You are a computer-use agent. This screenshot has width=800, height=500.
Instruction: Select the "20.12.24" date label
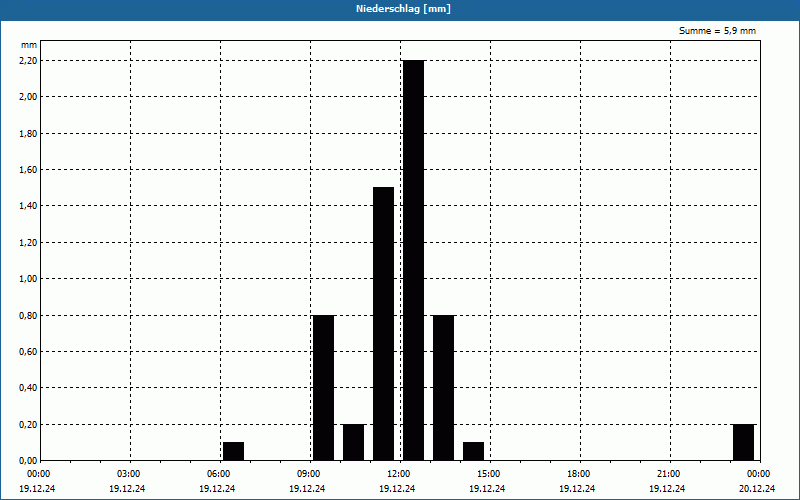tap(757, 489)
